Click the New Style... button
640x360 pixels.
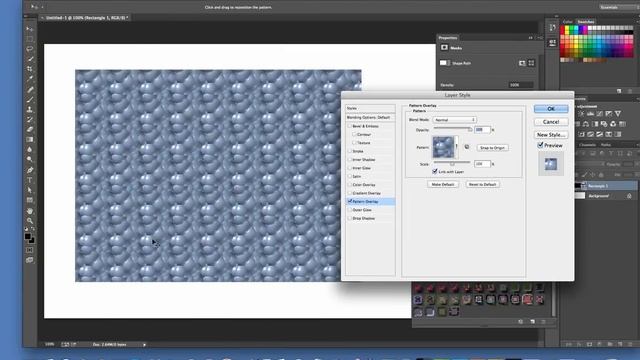click(x=551, y=134)
